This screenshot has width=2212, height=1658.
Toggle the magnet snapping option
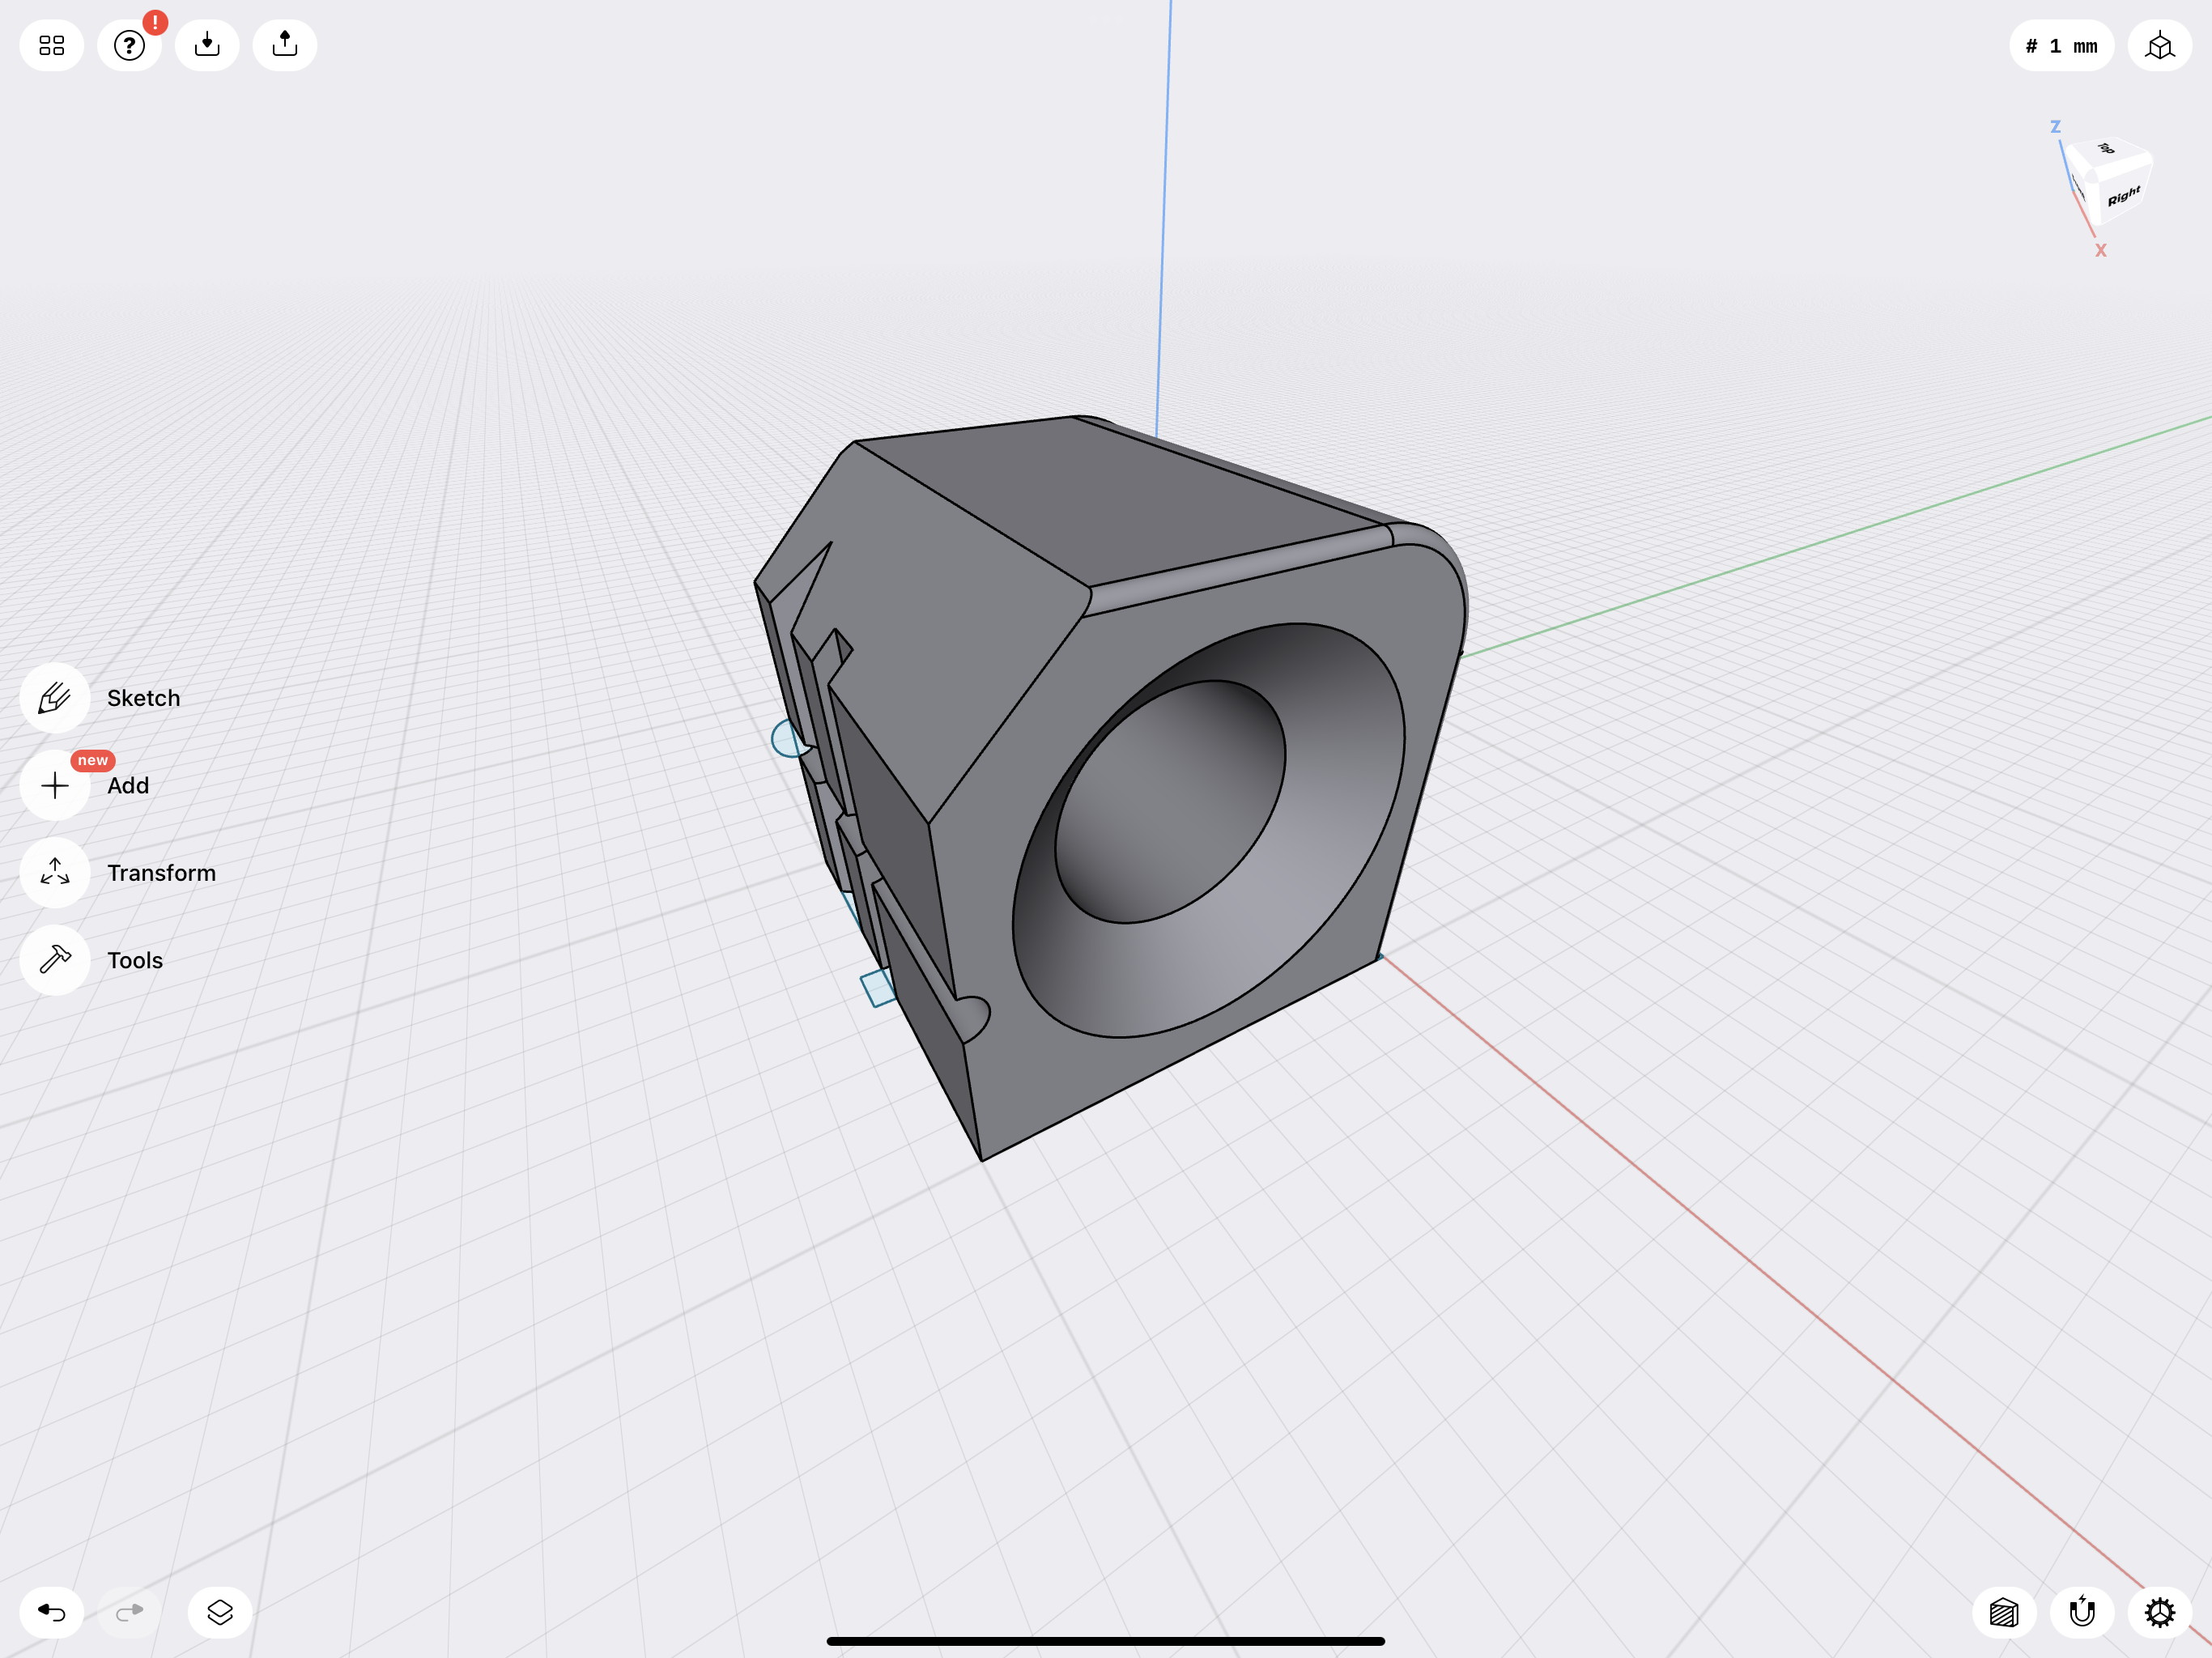[x=2082, y=1612]
